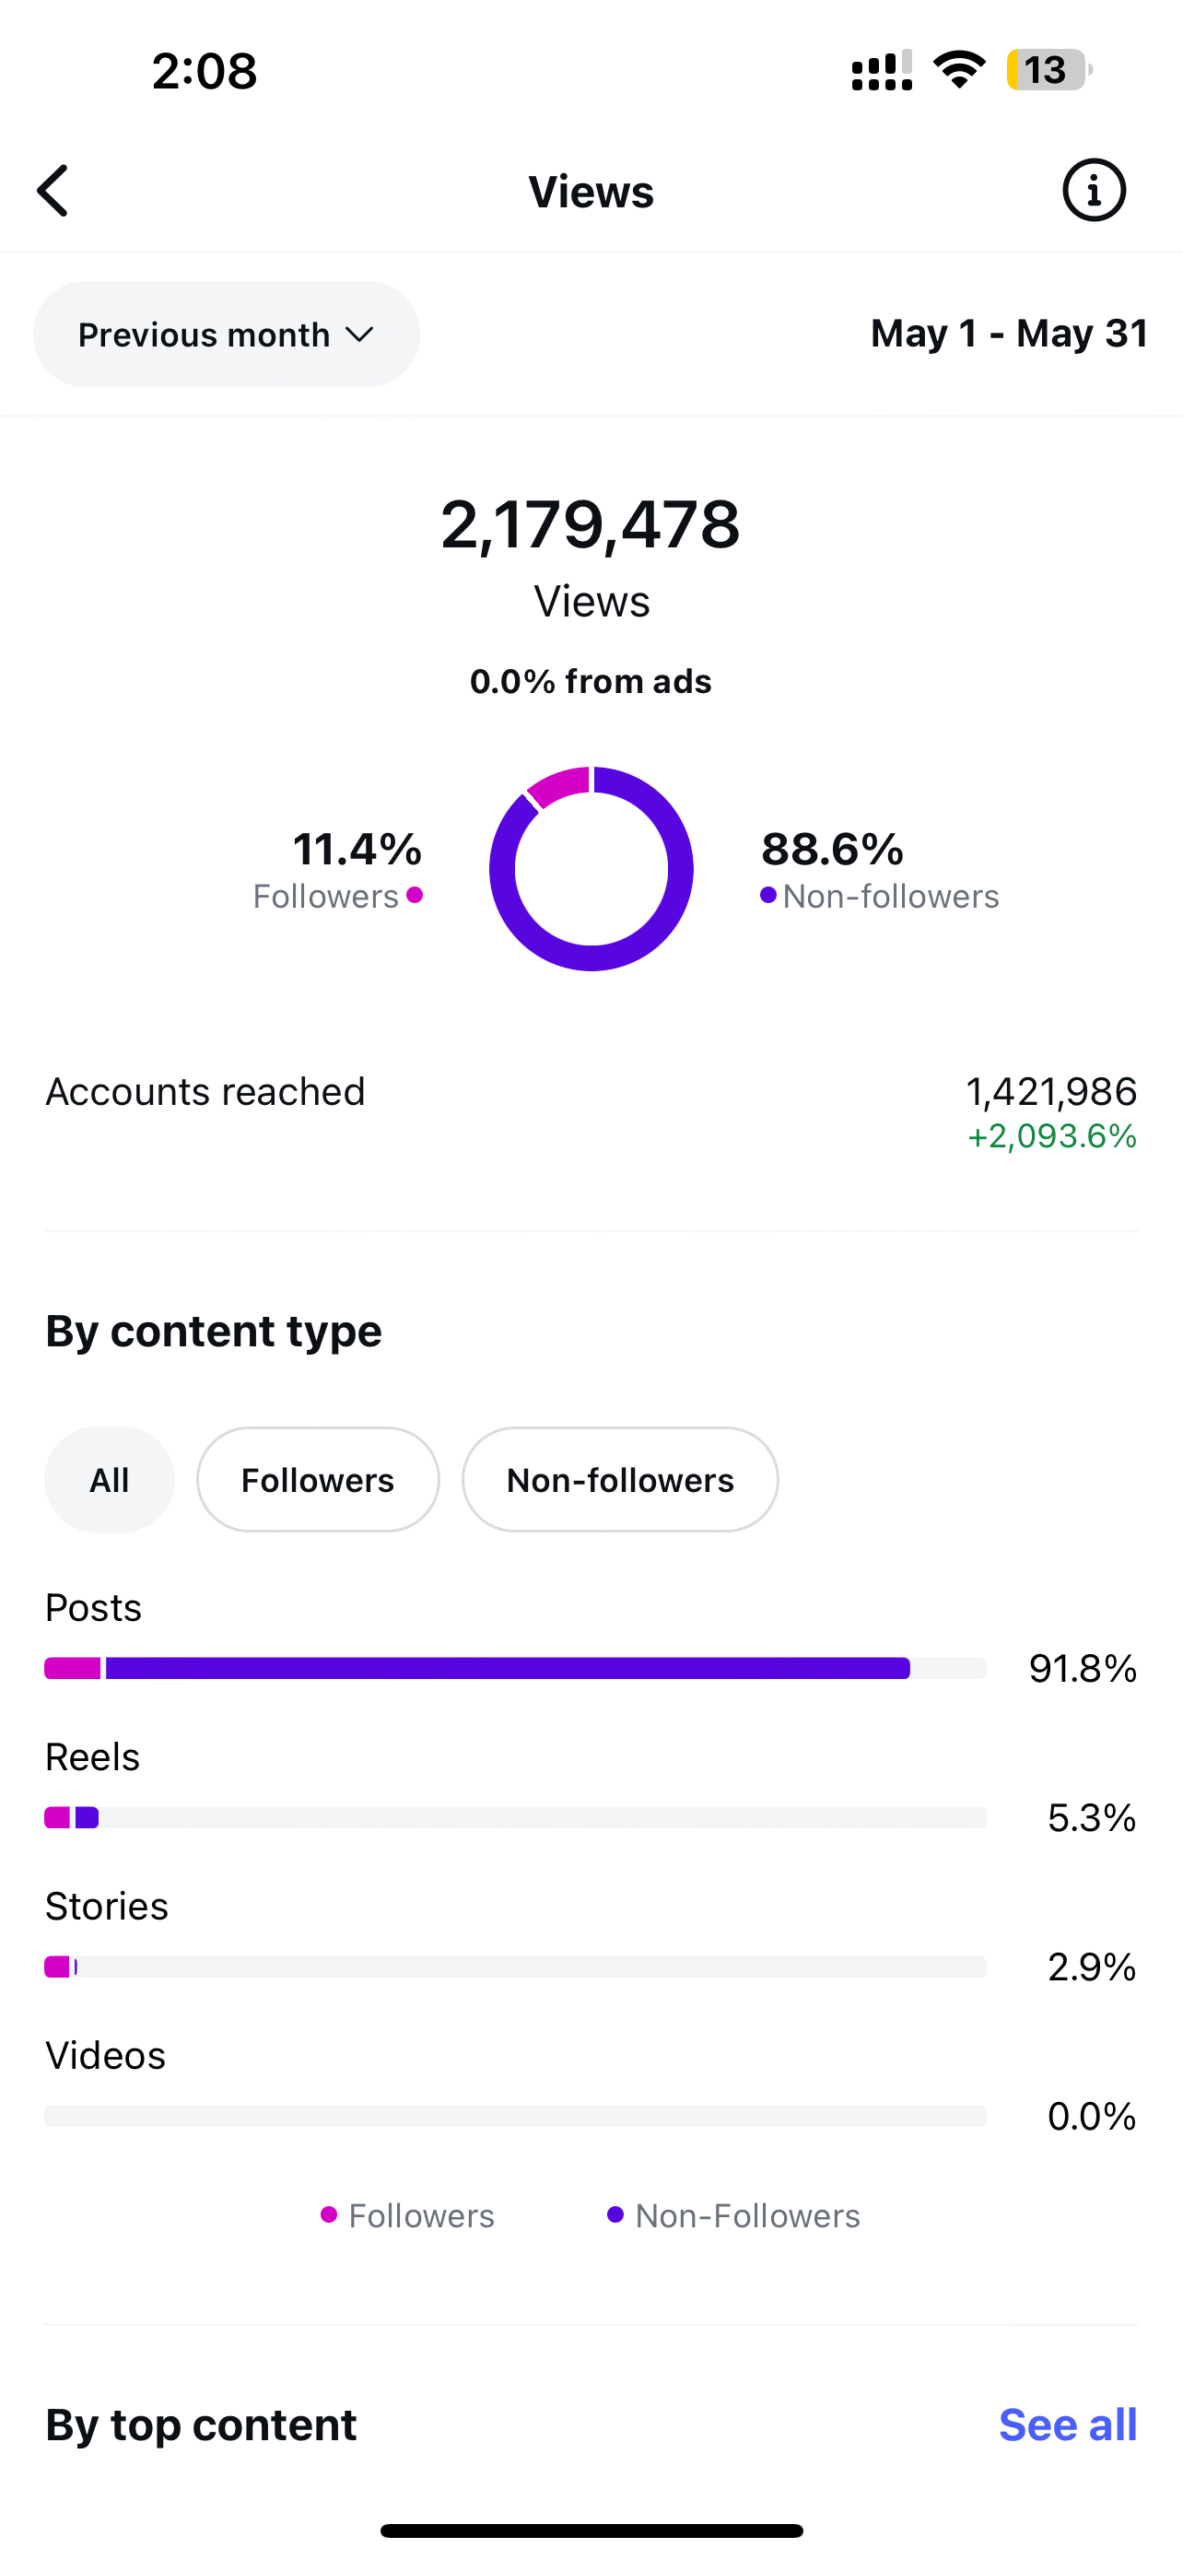Tap the cellular signal bars icon

(x=881, y=70)
